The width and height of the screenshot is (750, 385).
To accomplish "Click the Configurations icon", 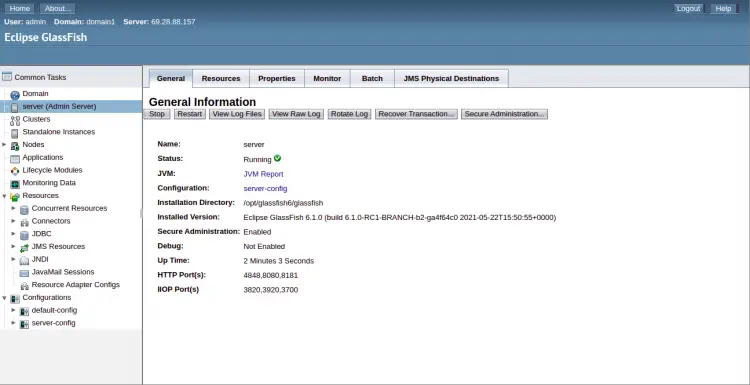I will 15,298.
